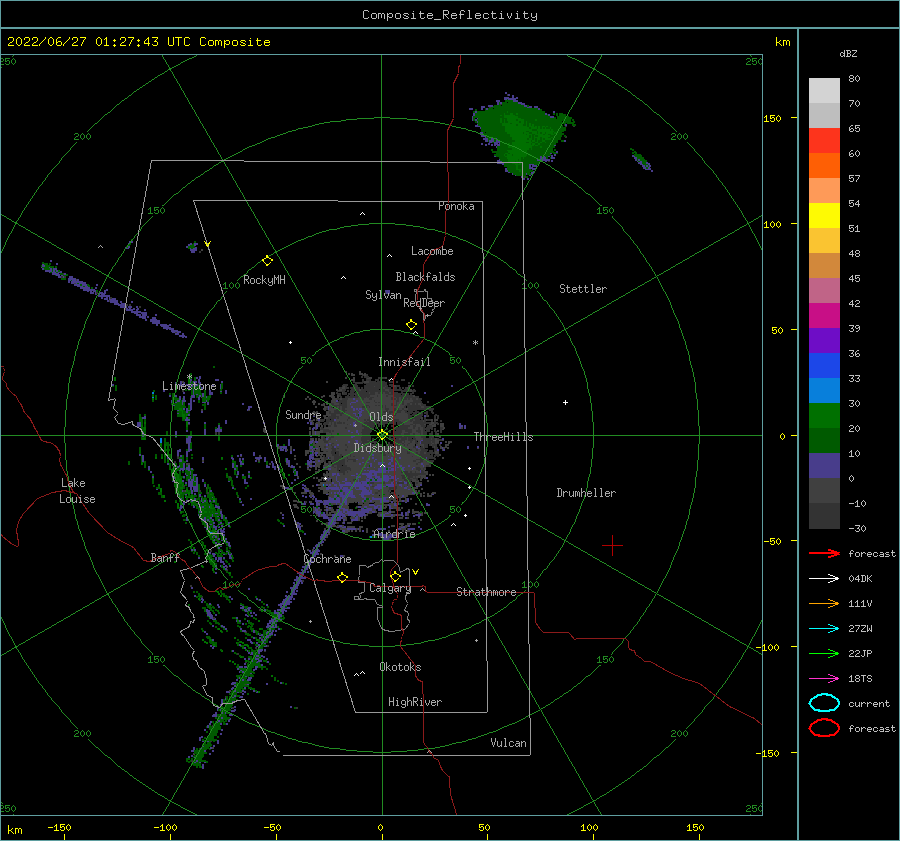Click the Stettler city label
The image size is (900, 841).
pyautogui.click(x=583, y=289)
